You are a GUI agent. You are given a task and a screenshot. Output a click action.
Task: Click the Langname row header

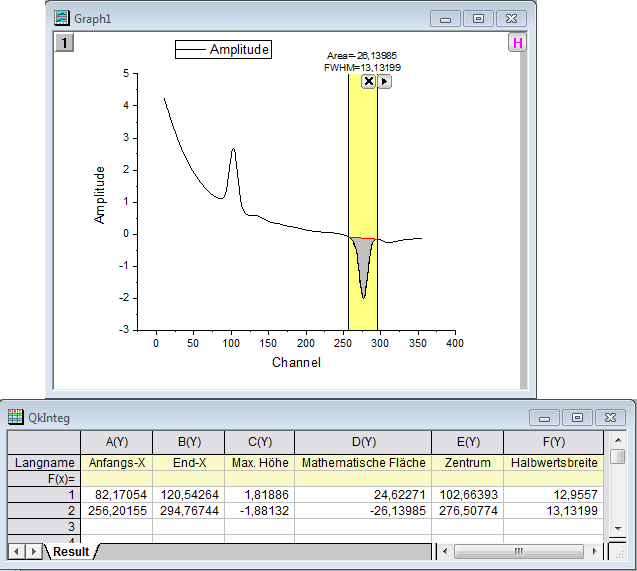[x=44, y=463]
